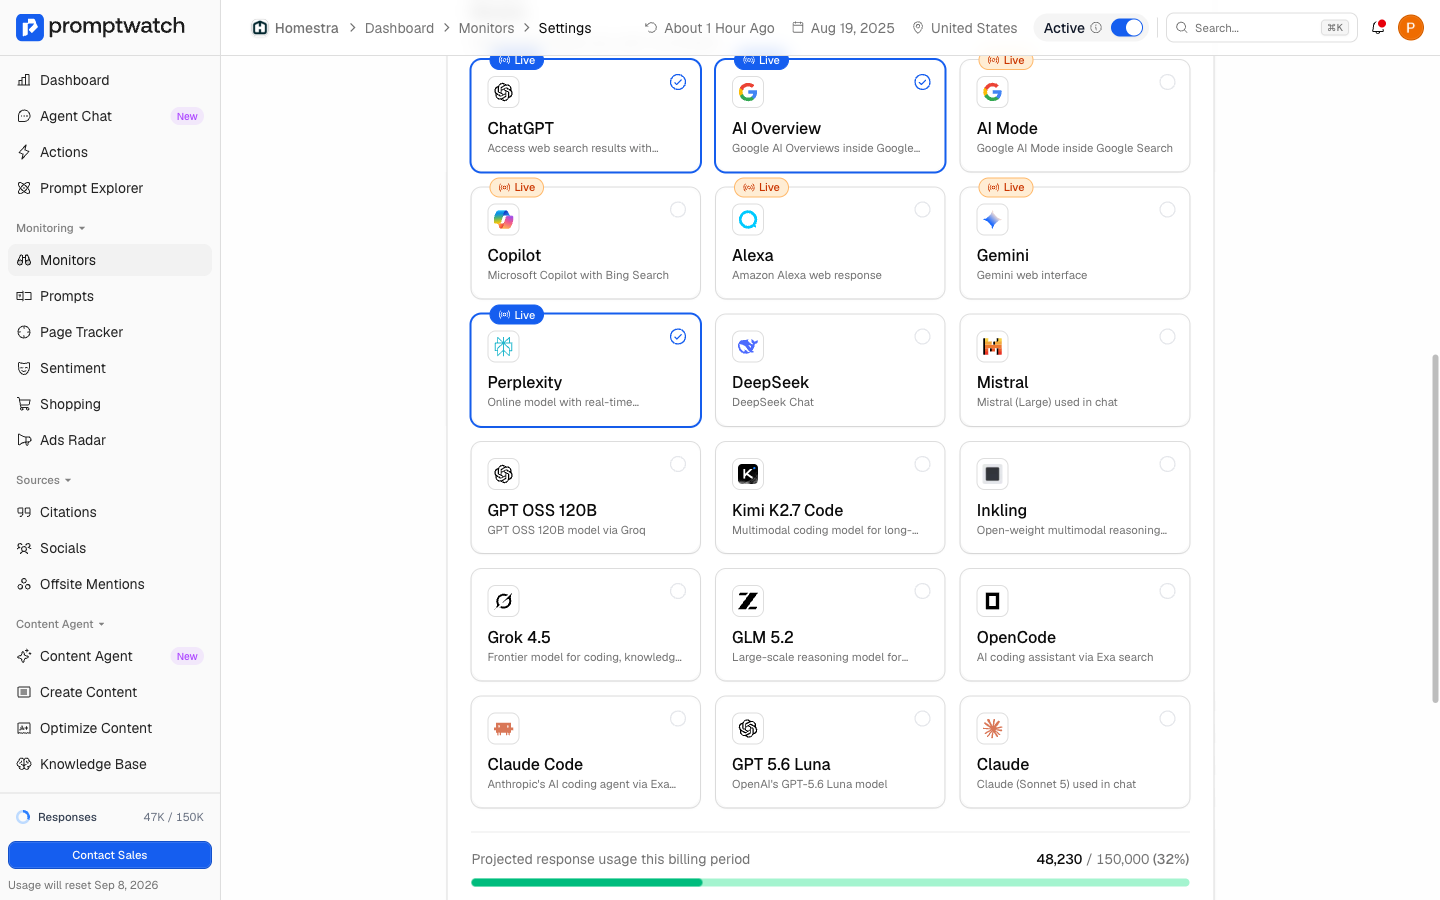Open the user avatar P menu
Screen dimensions: 1440x900
pyautogui.click(x=1411, y=28)
